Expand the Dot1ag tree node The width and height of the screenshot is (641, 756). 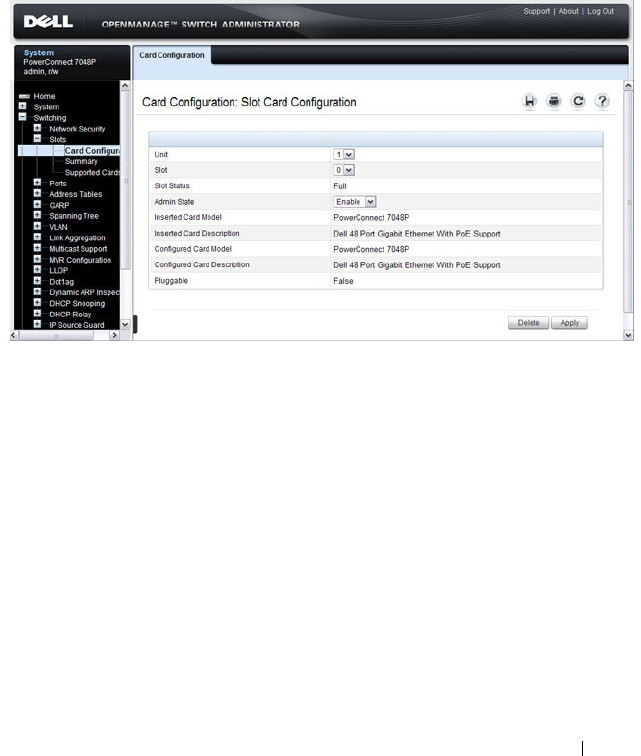pyautogui.click(x=37, y=281)
